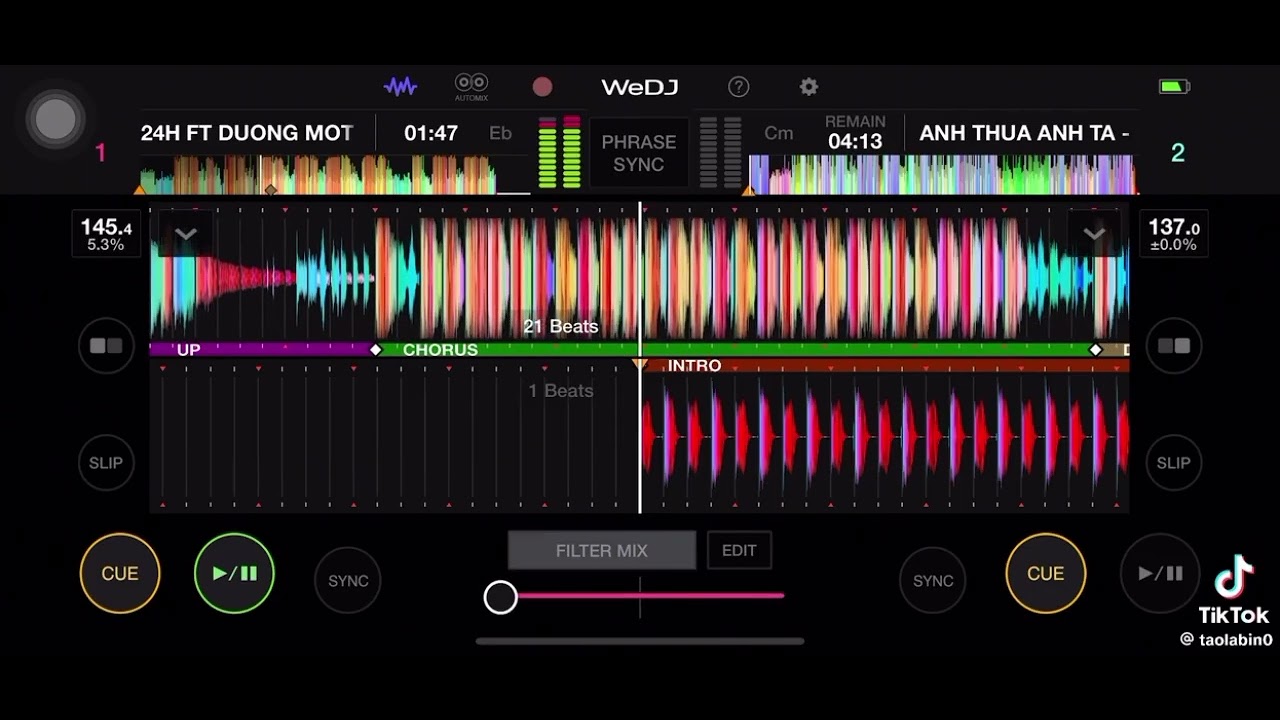This screenshot has width=1280, height=720.
Task: Tap deck 1 elapsed time 01:47
Action: (x=431, y=133)
